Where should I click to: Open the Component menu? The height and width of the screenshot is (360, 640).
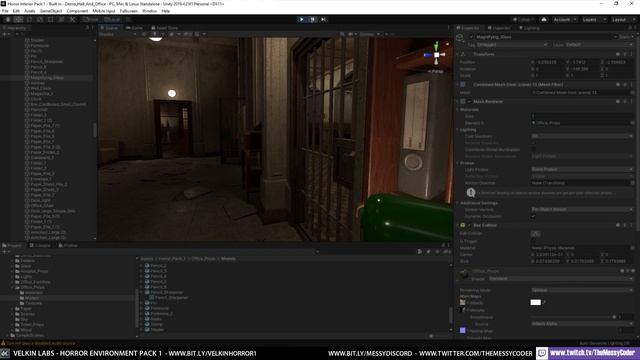tap(77, 11)
